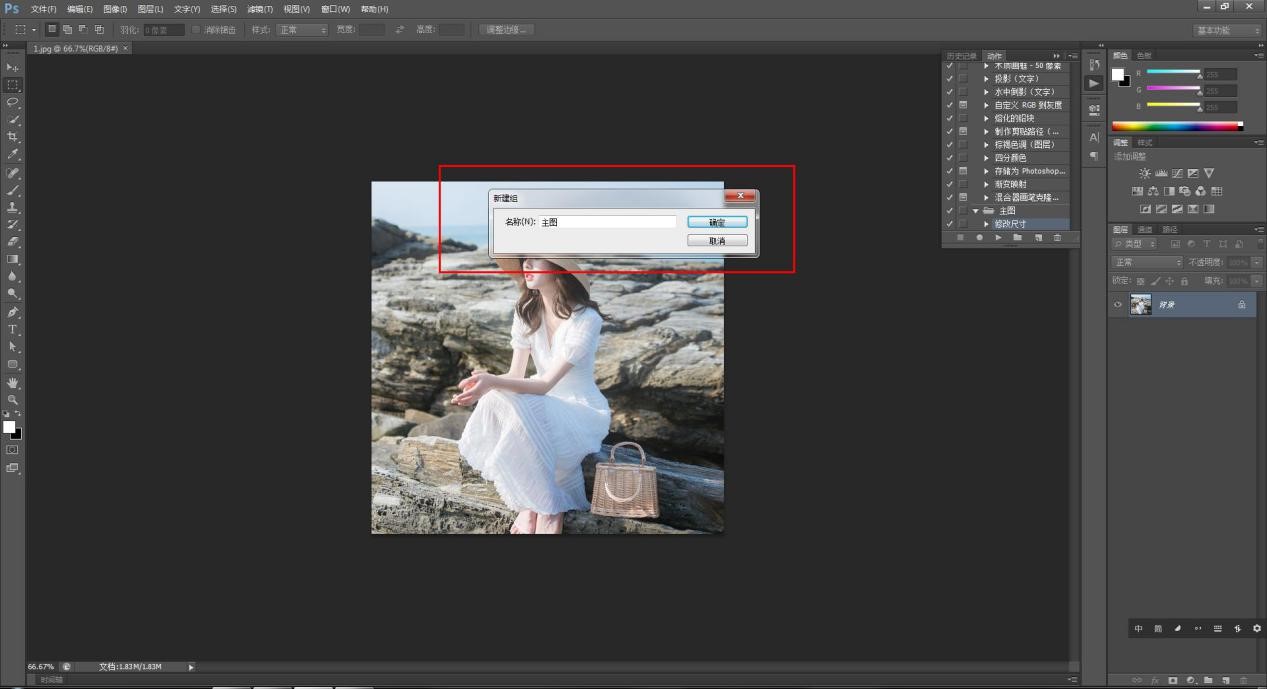Expand the 修改尺寸 action
Screen dimensions: 1267x689
click(x=986, y=224)
